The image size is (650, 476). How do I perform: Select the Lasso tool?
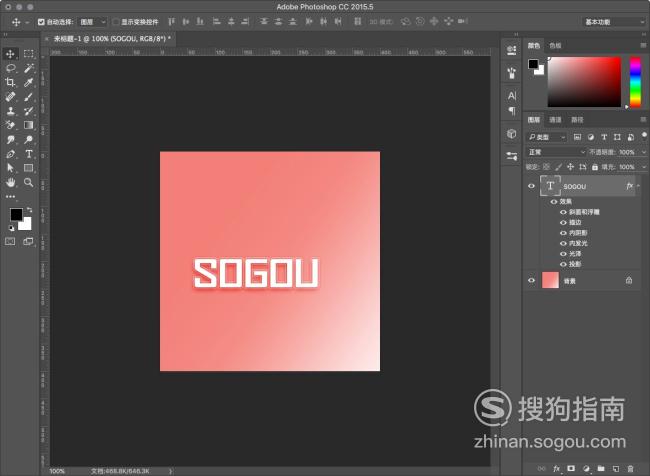10,68
